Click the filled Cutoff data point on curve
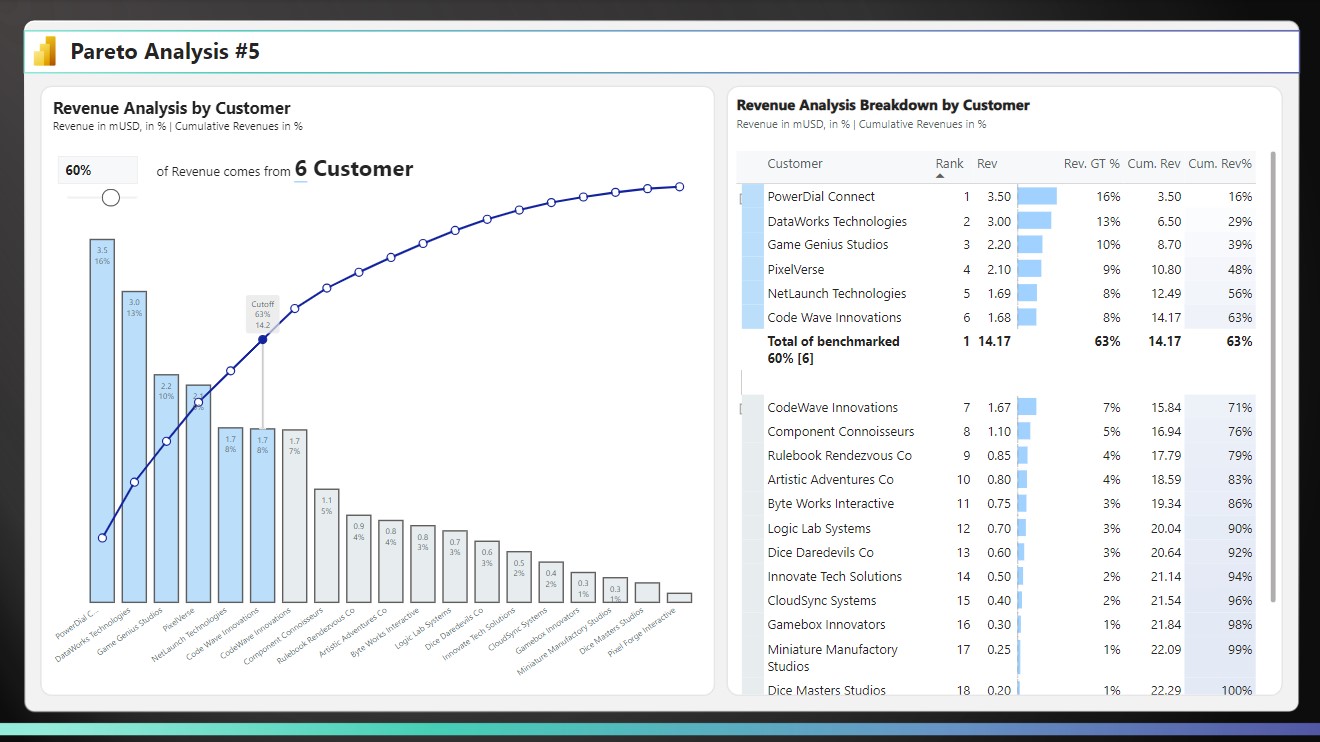1320x742 pixels. coord(262,340)
